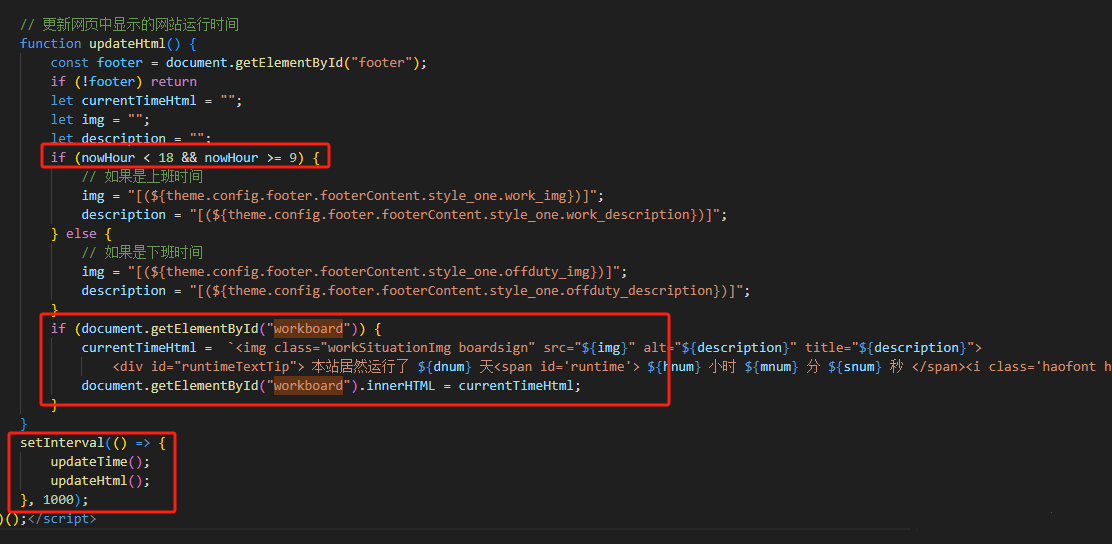The image size is (1112, 544).
Task: Click offduty_description in the template string
Action: [636, 290]
